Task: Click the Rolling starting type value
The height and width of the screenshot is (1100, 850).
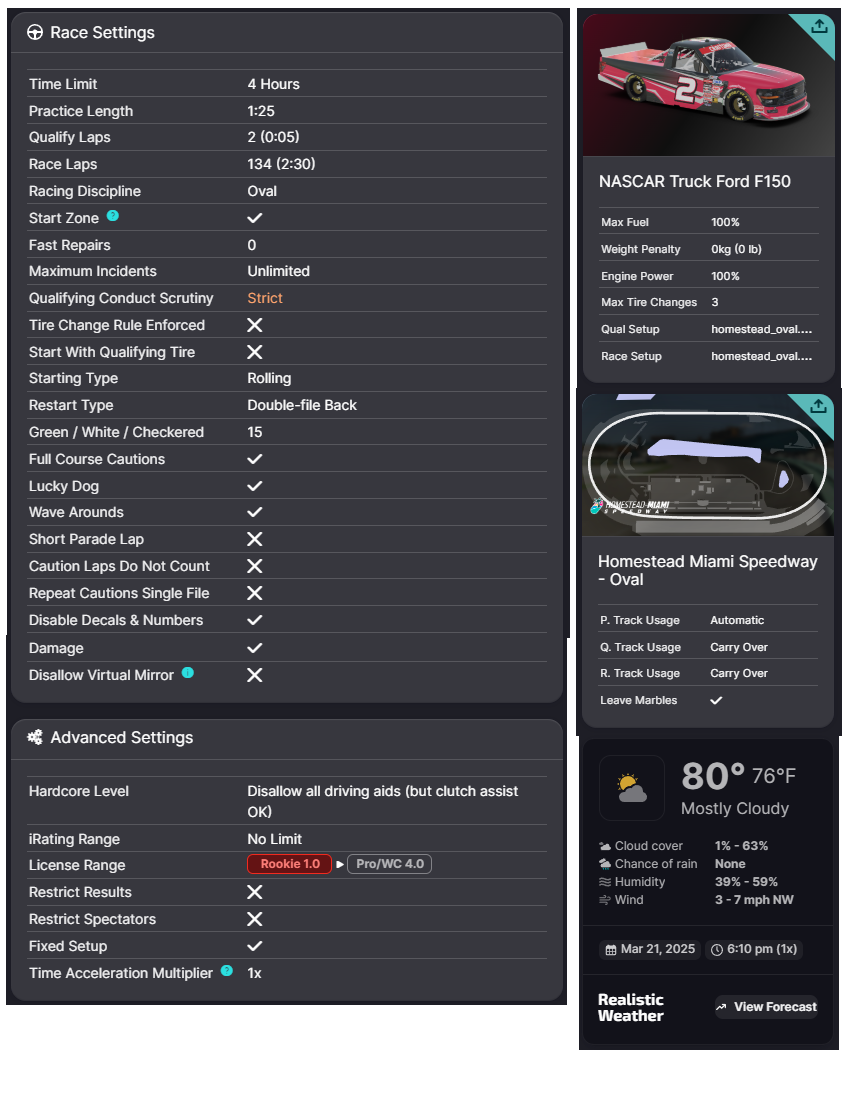Action: pos(269,379)
